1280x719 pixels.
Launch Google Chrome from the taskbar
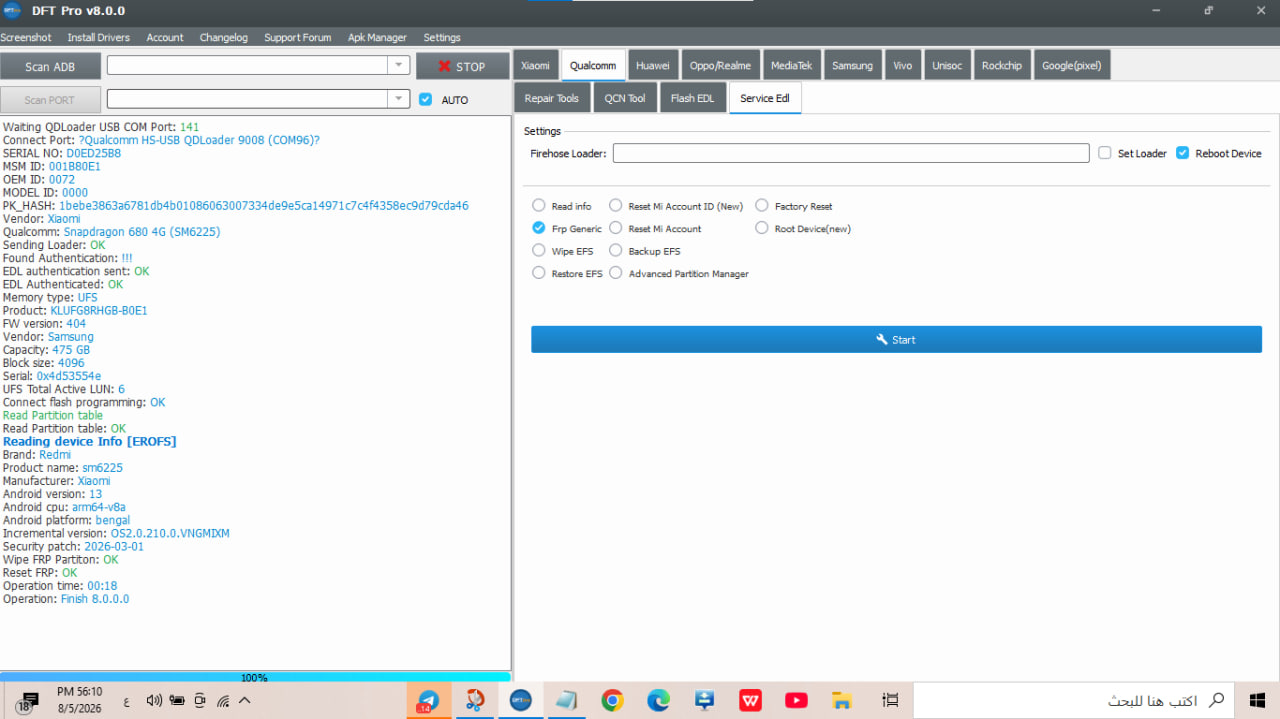point(612,701)
